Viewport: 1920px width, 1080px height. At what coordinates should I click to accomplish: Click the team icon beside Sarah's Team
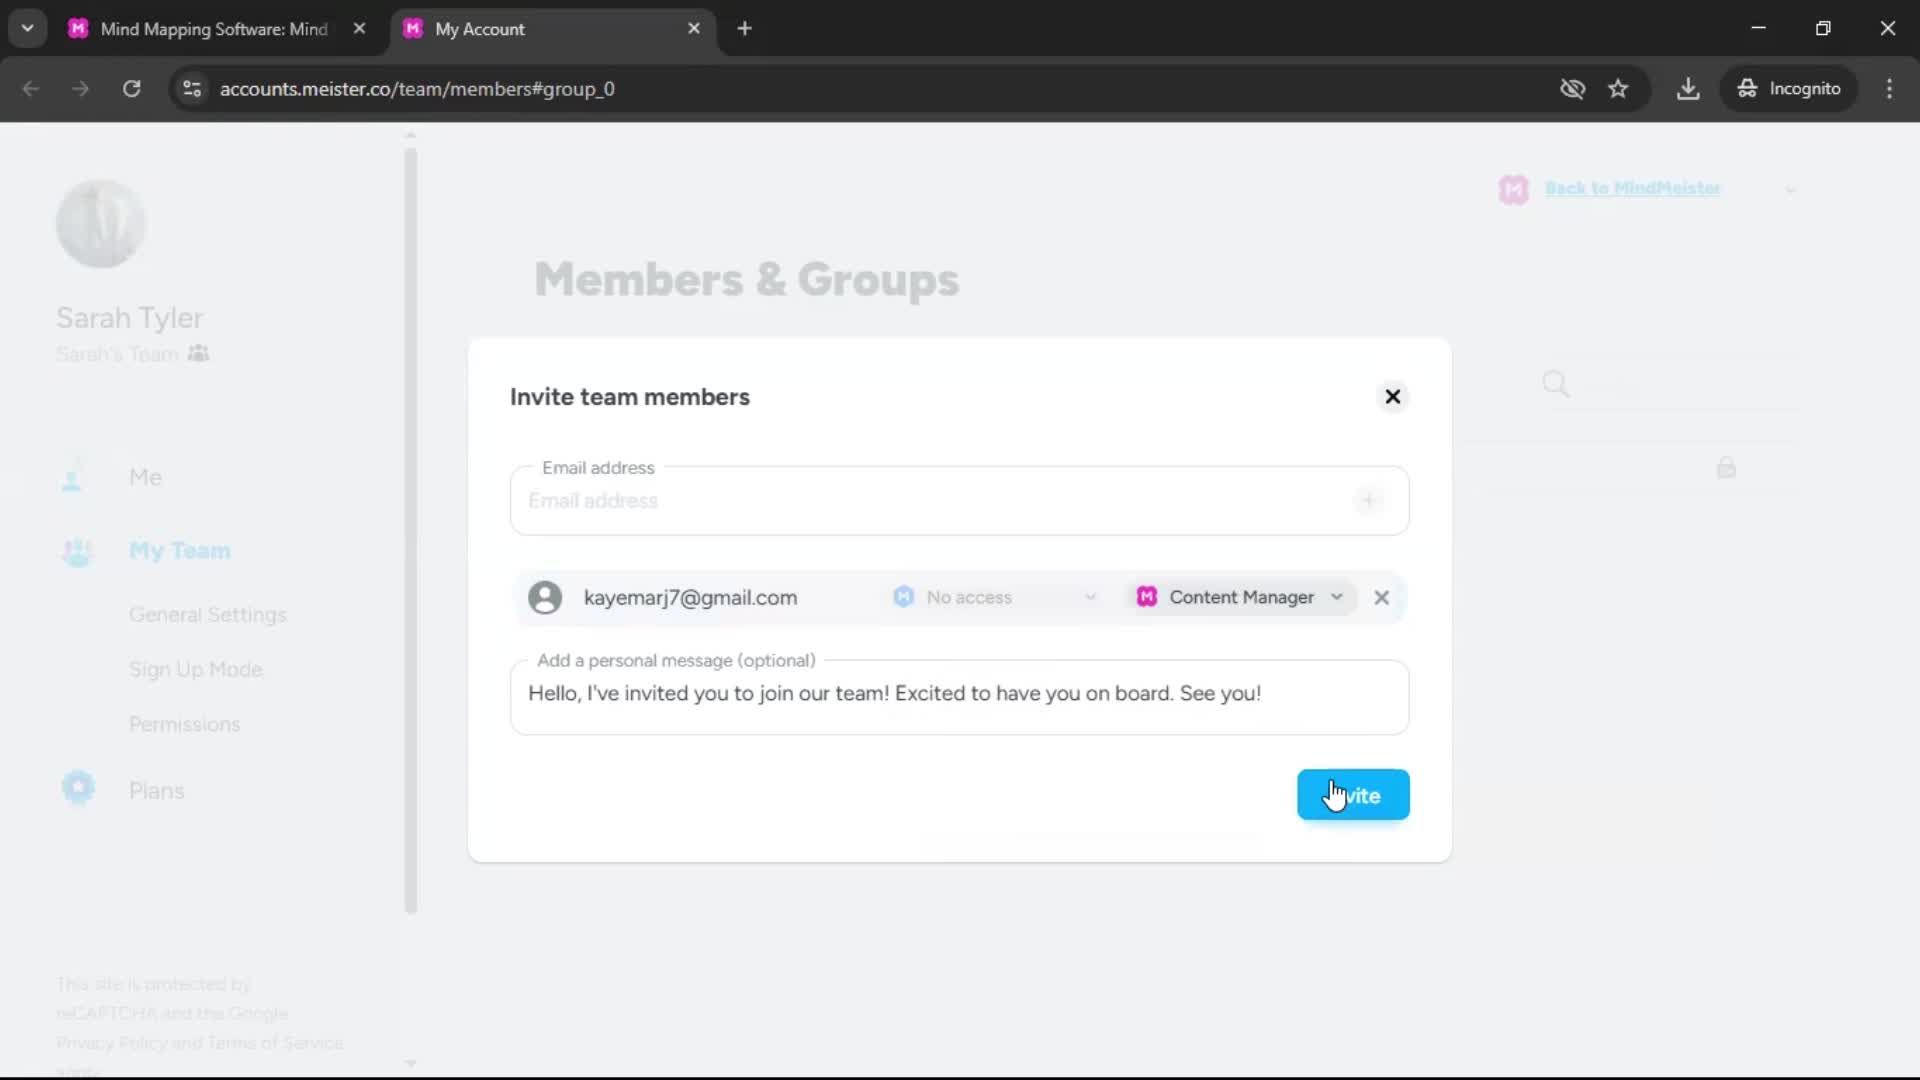pos(198,353)
